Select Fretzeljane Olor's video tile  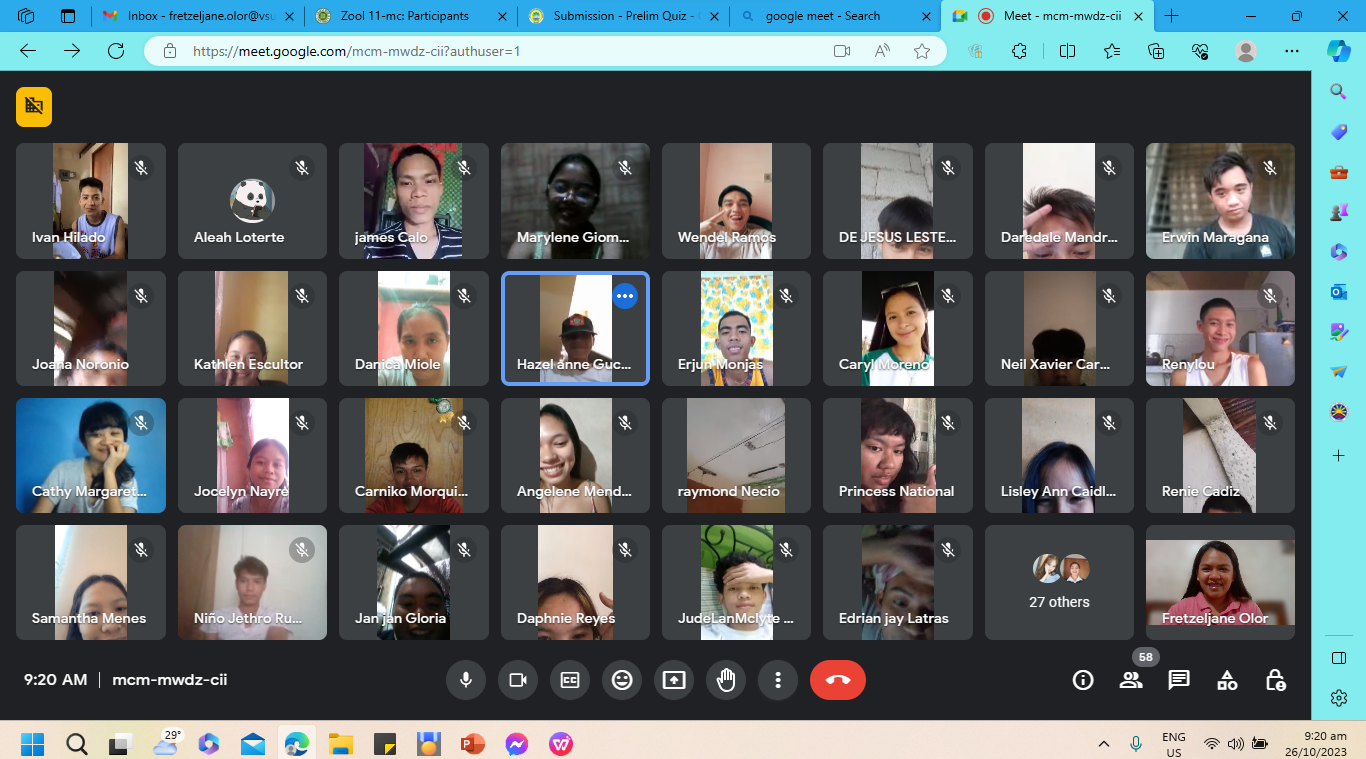point(1220,582)
